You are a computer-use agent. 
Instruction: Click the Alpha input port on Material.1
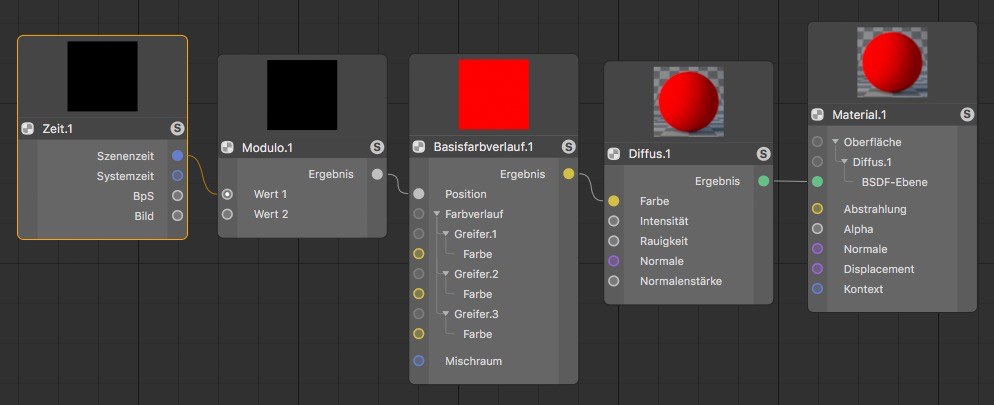click(817, 229)
